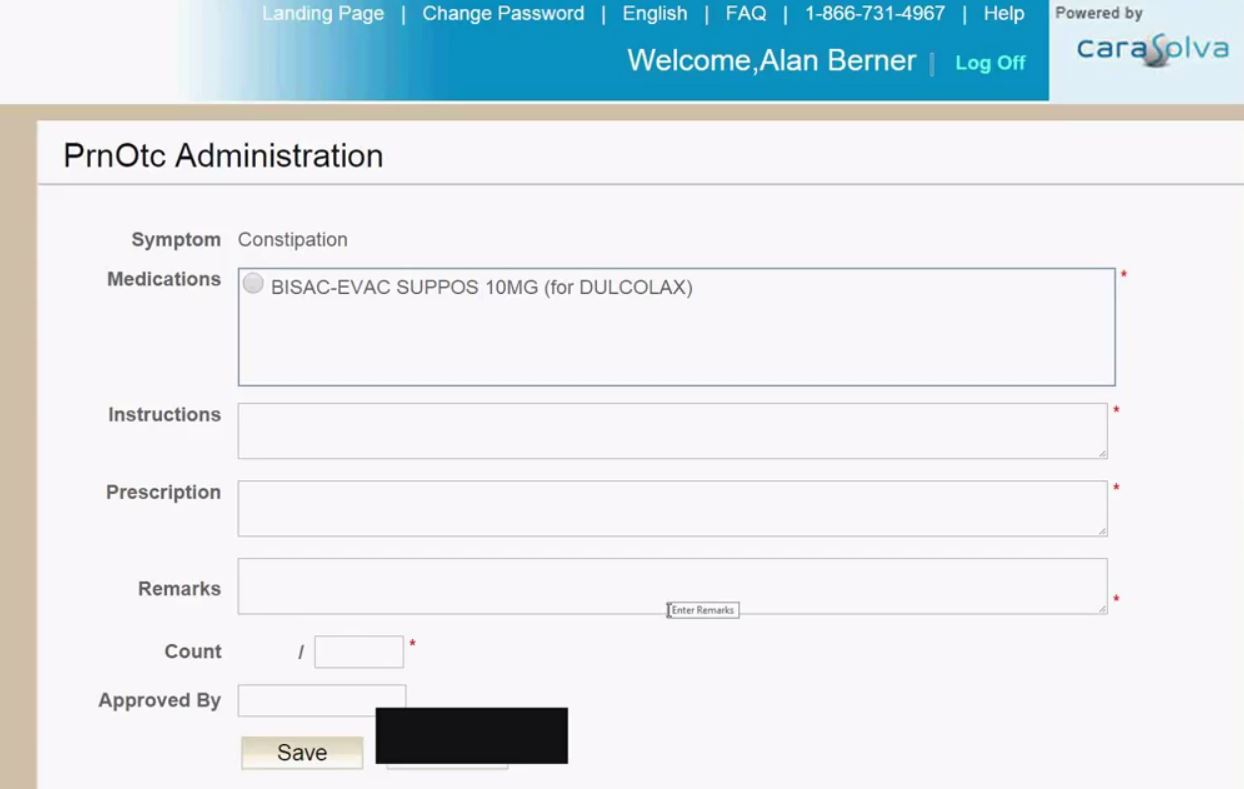Click the Remarks text area resize handle

point(1102,608)
